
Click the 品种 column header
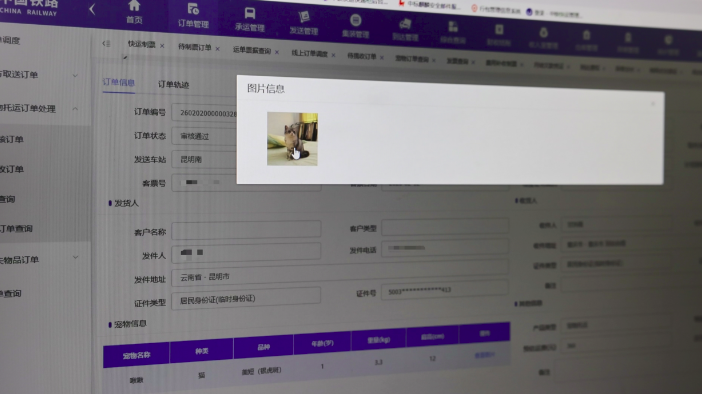click(263, 347)
